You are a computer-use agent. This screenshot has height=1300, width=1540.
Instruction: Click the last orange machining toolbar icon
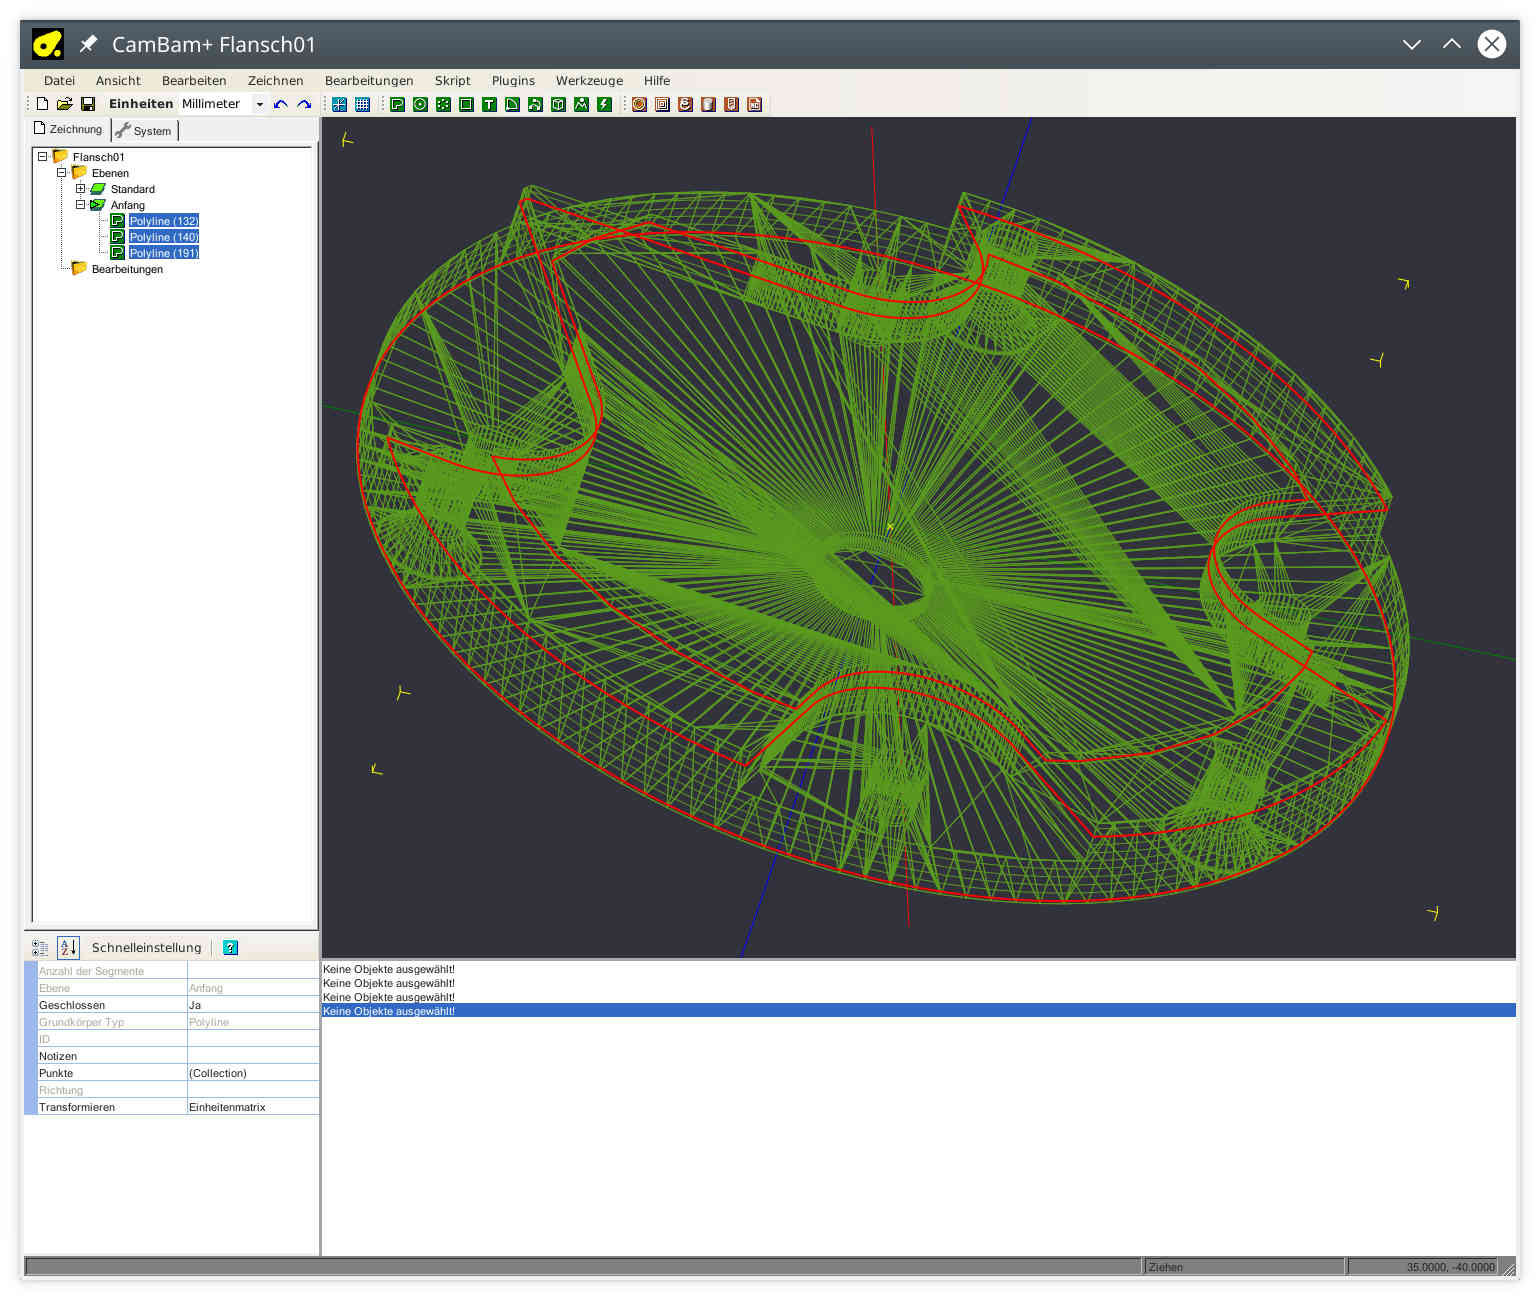tap(755, 104)
